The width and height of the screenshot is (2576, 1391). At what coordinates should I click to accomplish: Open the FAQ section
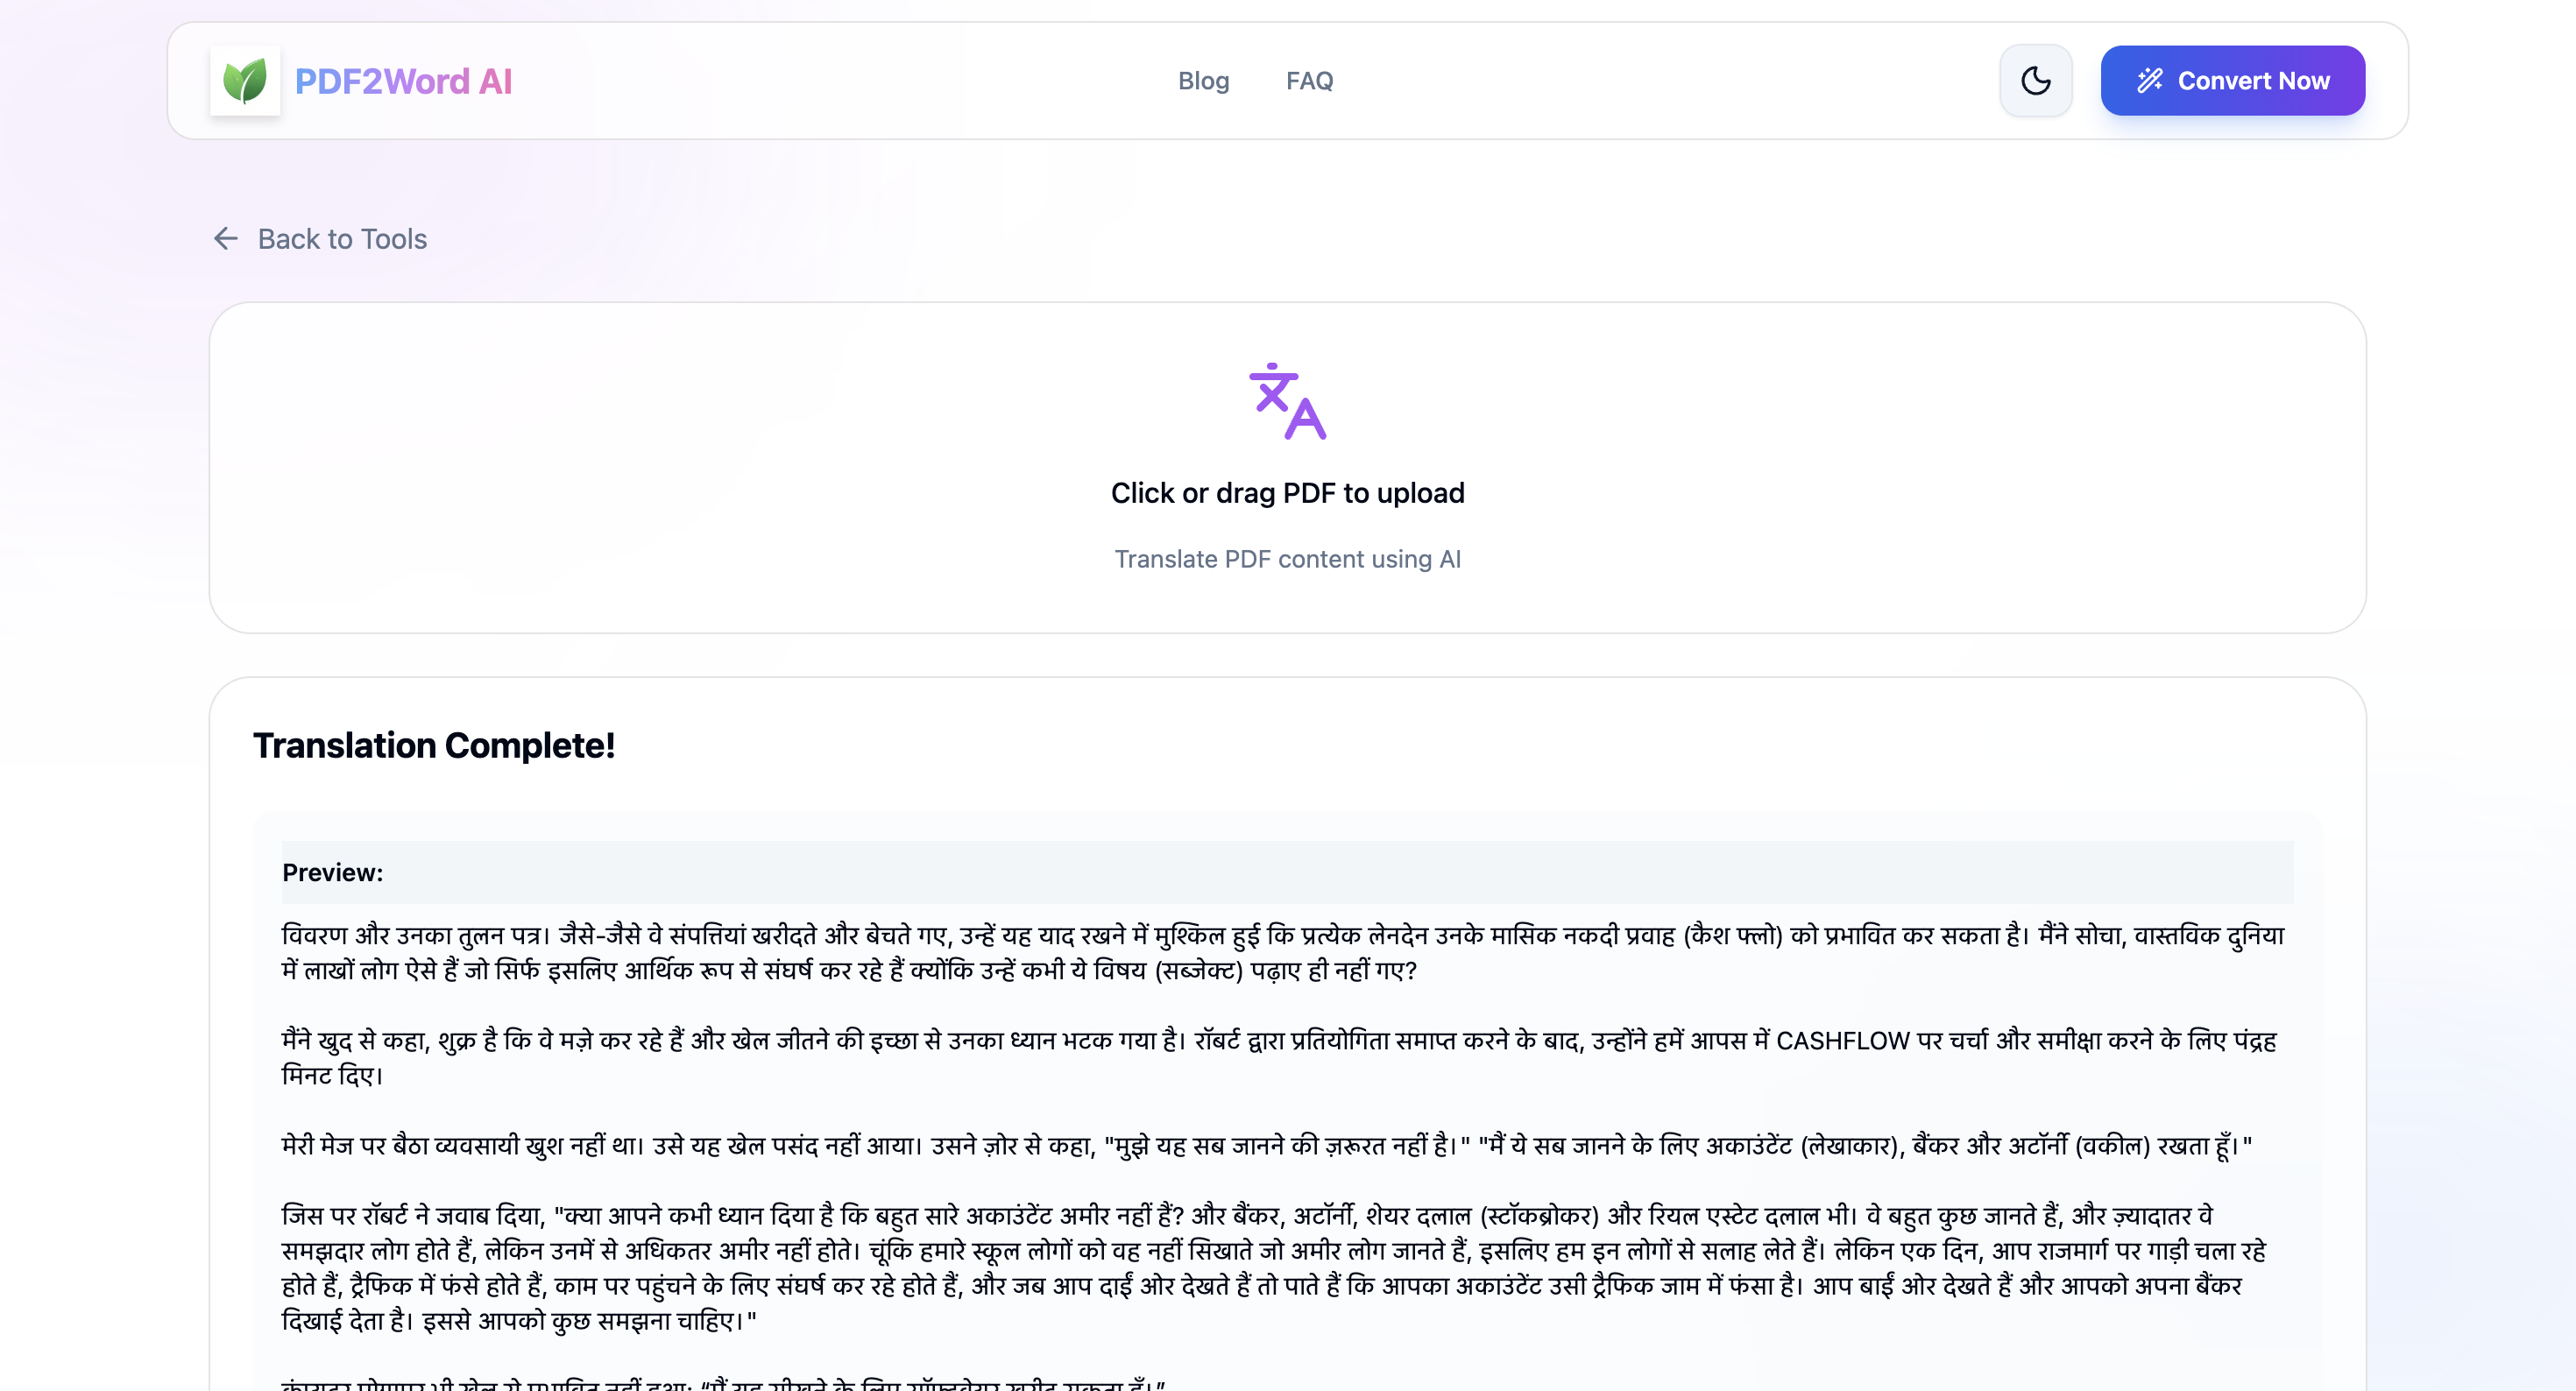click(1309, 80)
